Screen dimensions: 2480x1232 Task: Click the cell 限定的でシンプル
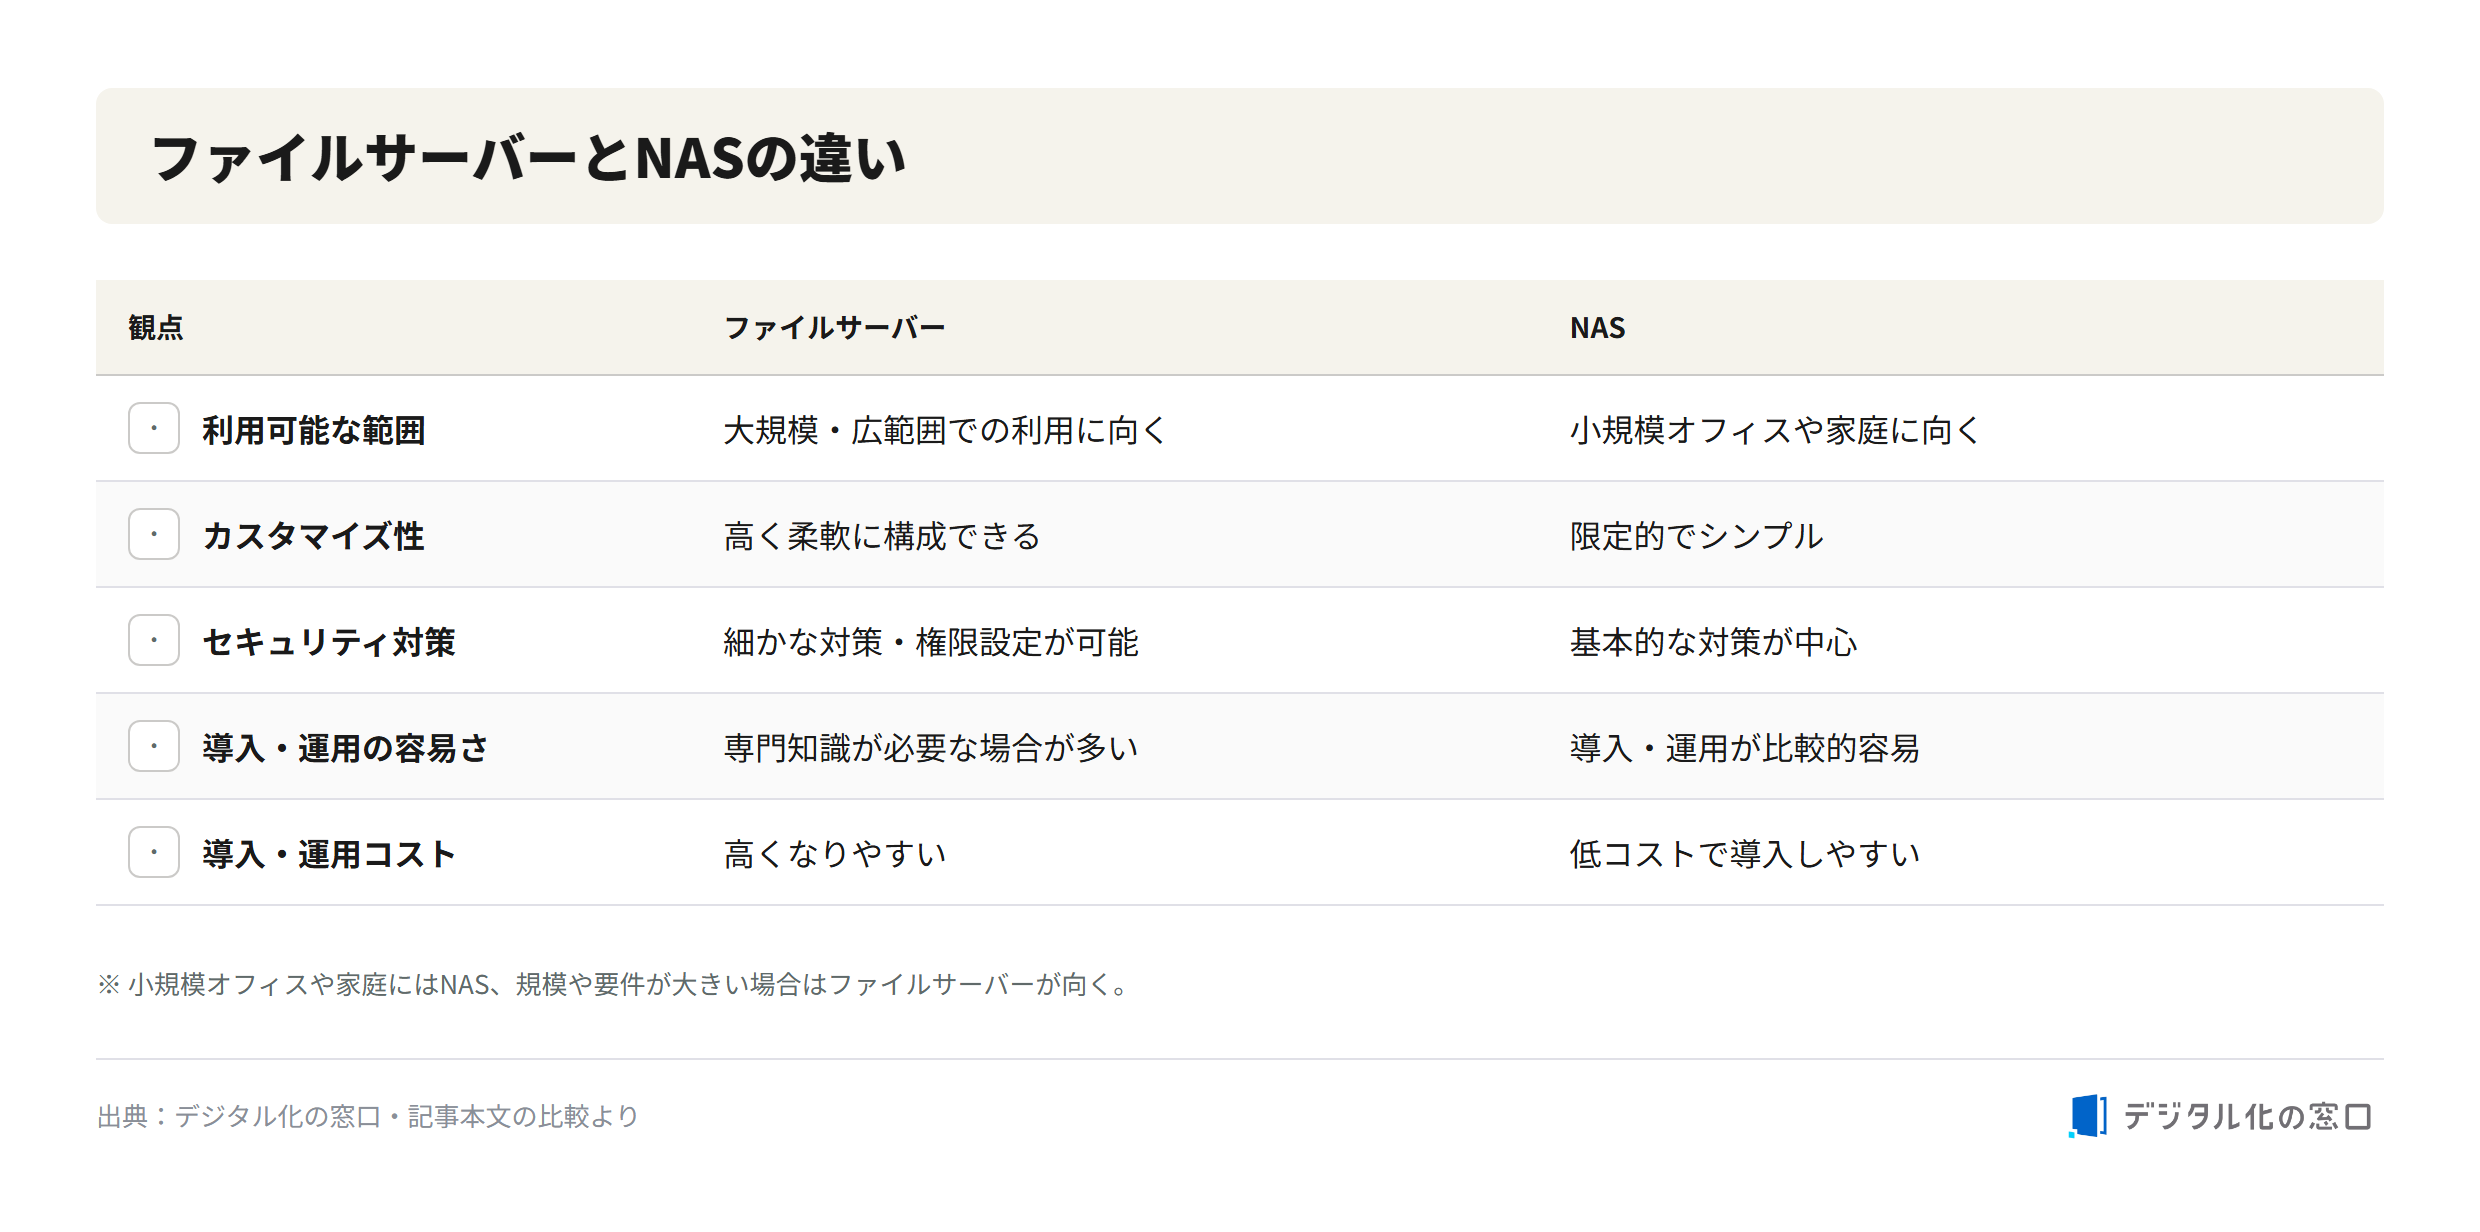point(1696,536)
